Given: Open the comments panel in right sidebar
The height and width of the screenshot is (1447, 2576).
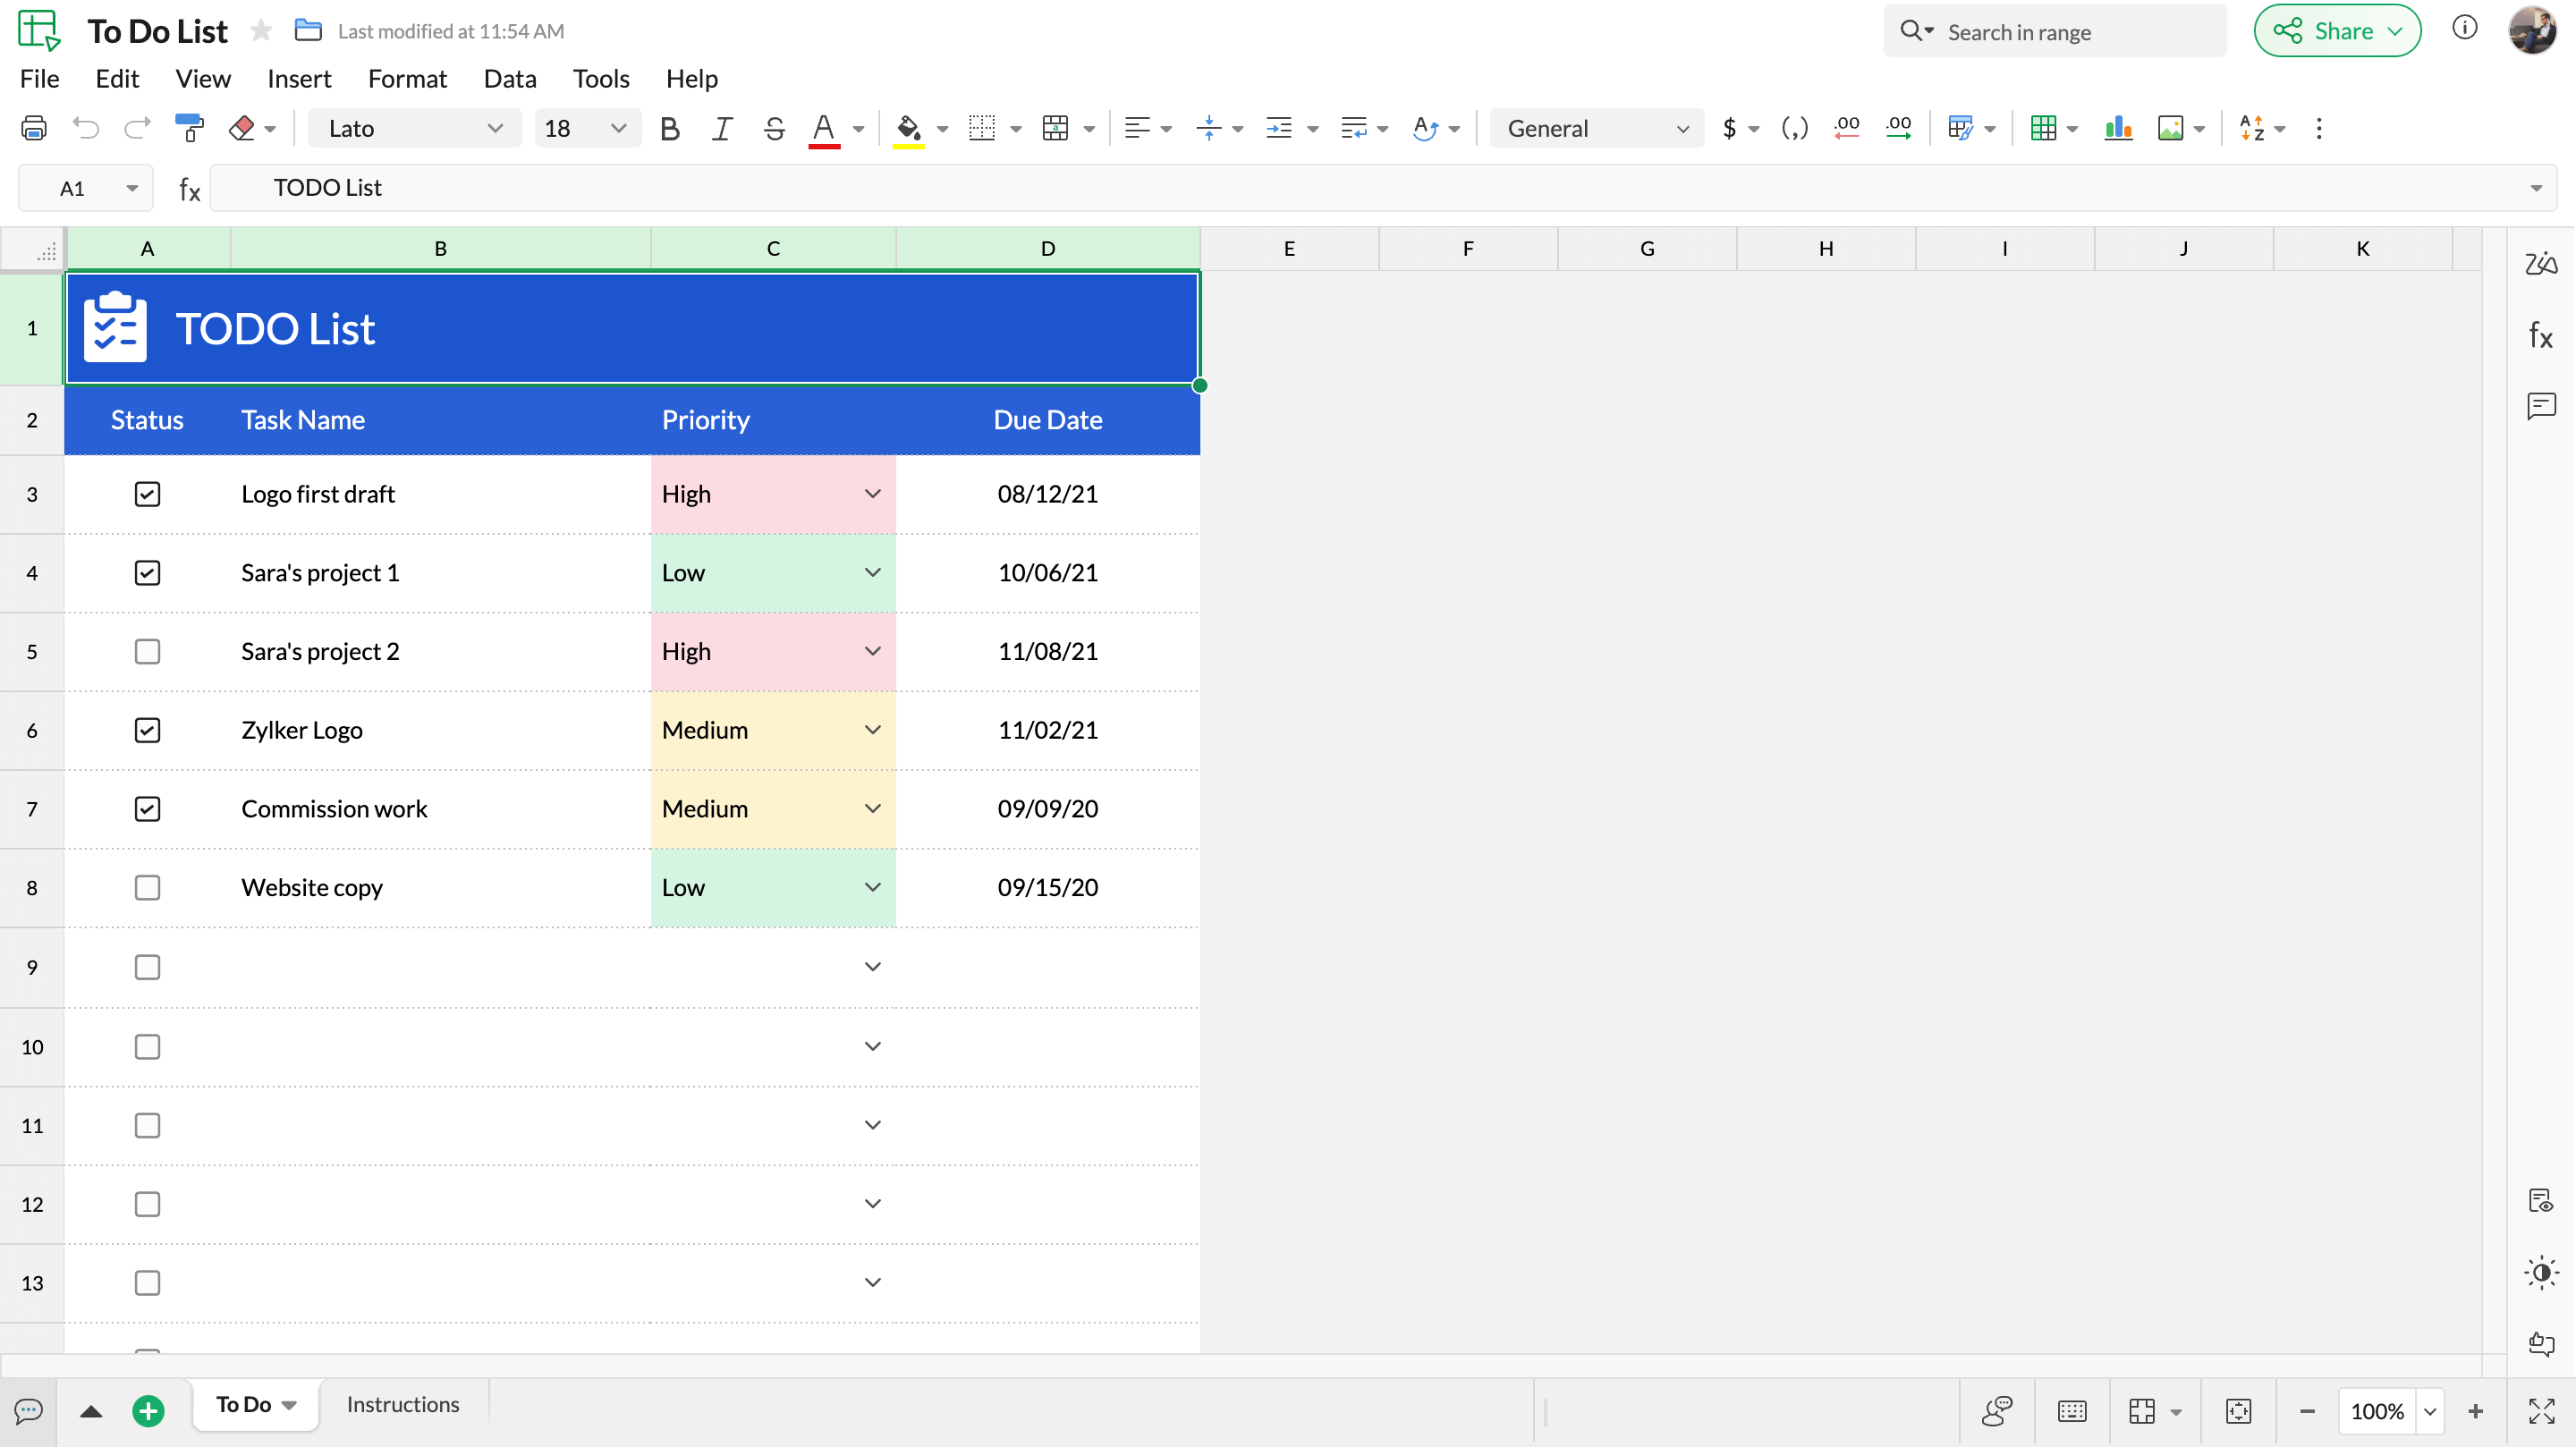Looking at the screenshot, I should 2541,406.
